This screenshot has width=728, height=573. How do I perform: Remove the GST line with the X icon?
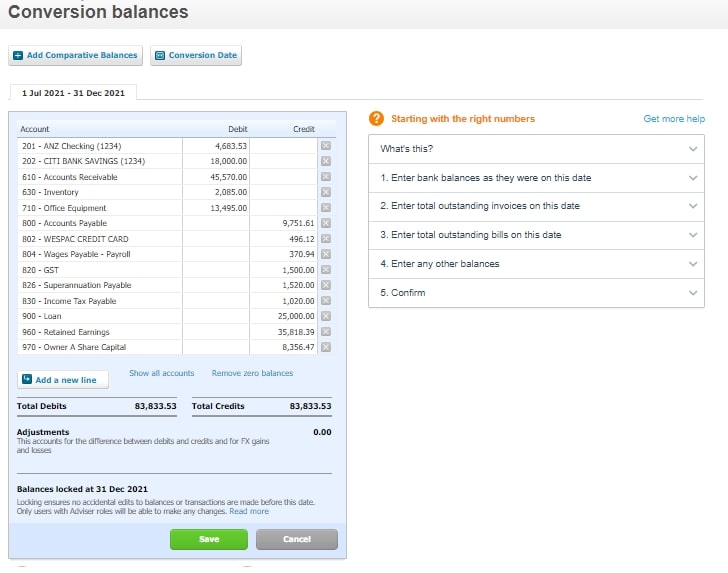(x=325, y=270)
